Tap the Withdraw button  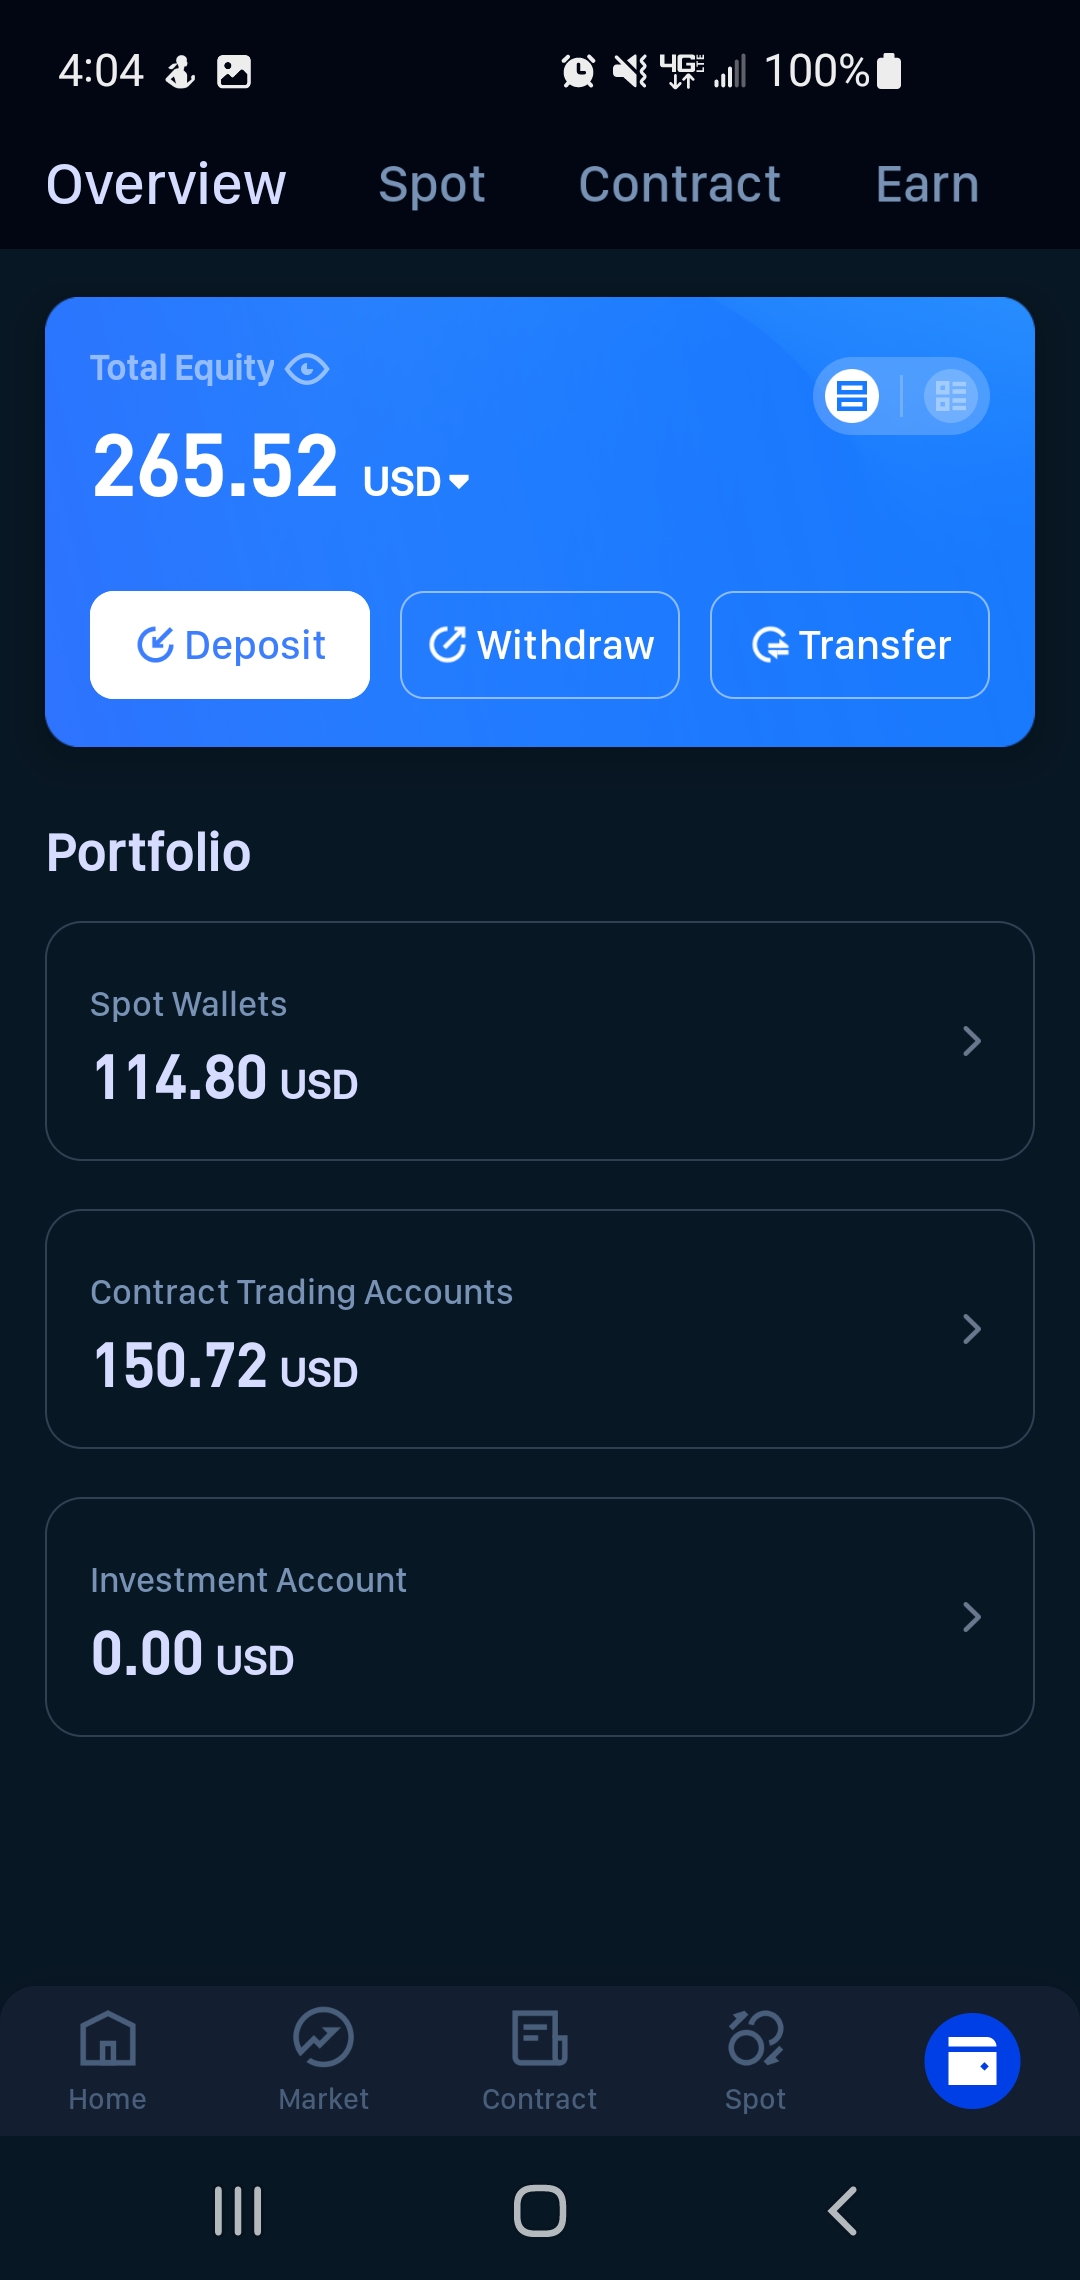coord(540,645)
